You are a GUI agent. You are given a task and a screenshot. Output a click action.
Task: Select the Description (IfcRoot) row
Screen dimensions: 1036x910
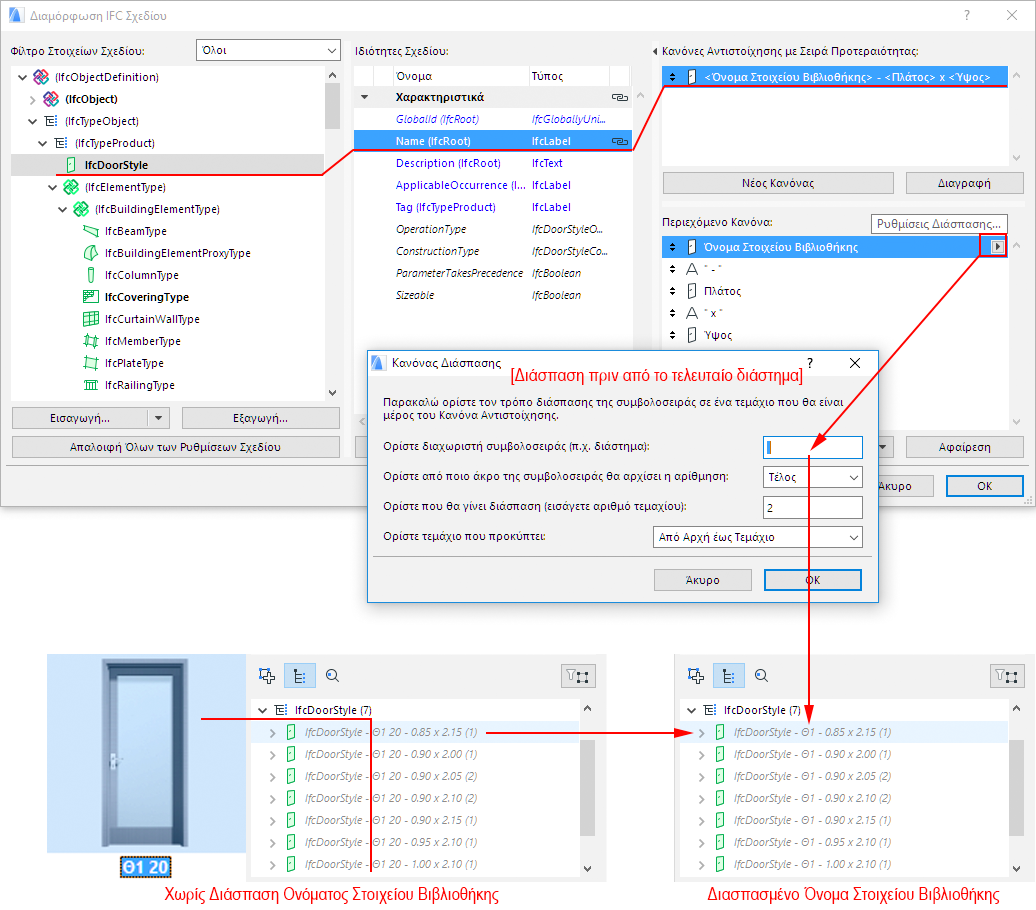coord(493,163)
